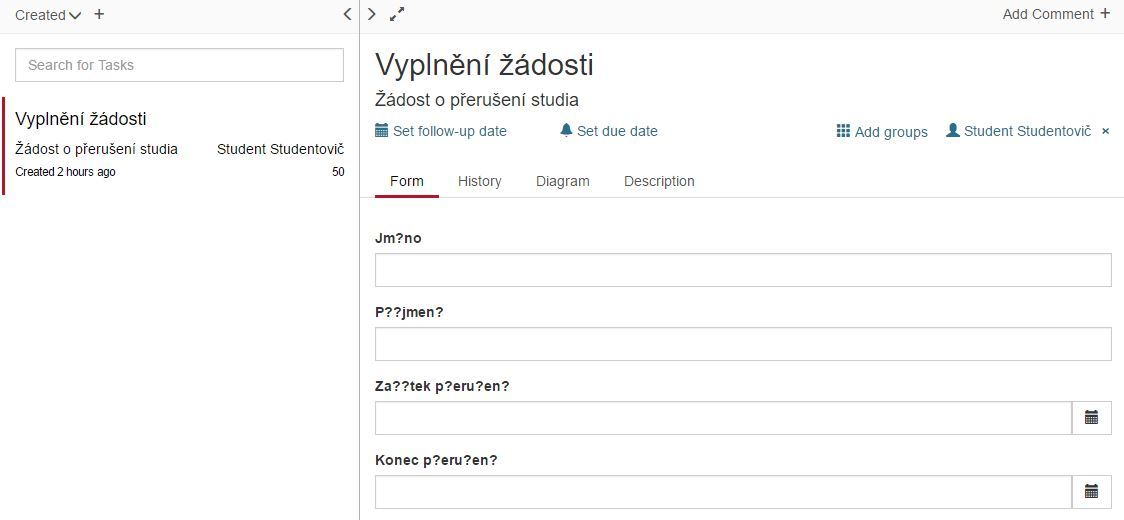The image size is (1124, 520).
Task: Remove assignee with the x icon
Action: point(1105,131)
